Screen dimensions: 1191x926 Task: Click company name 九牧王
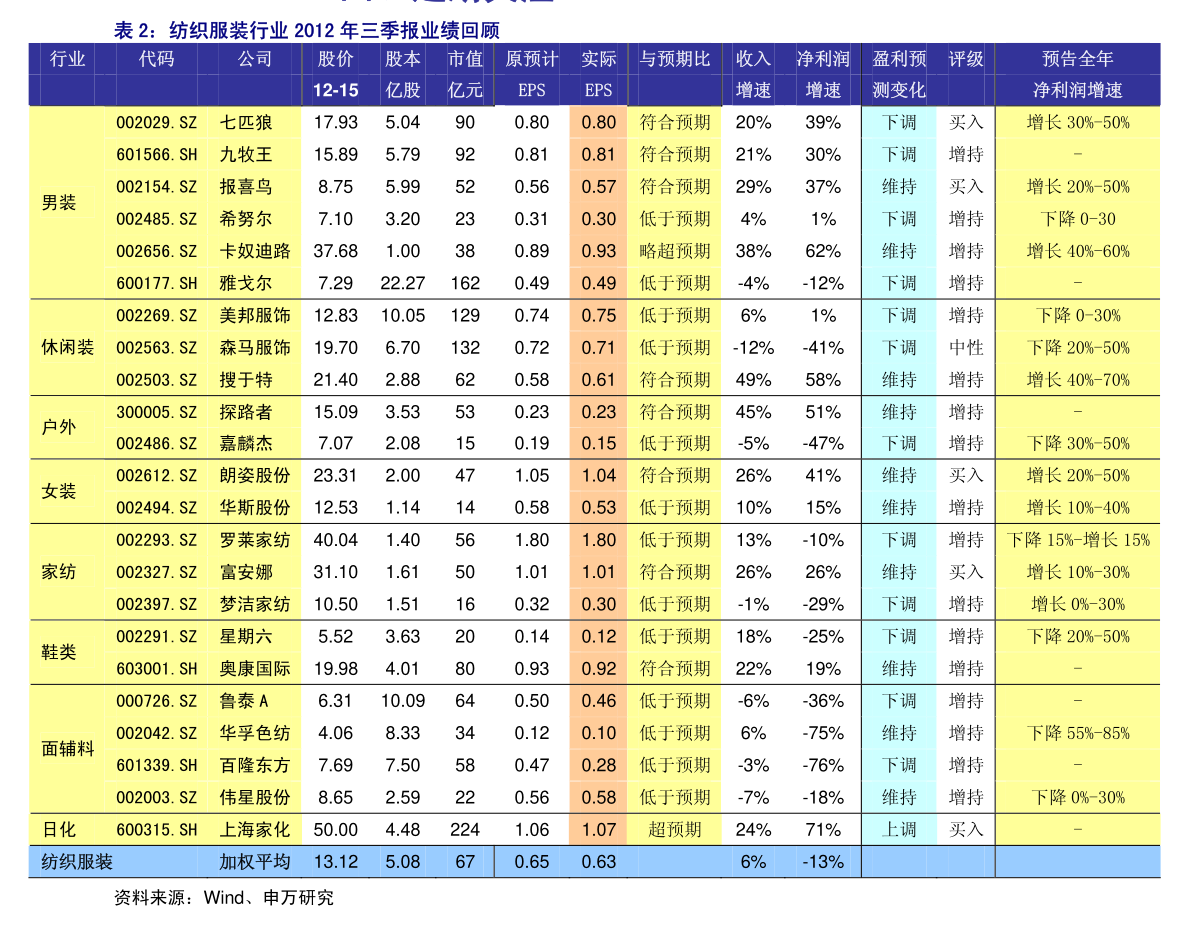[x=245, y=155]
